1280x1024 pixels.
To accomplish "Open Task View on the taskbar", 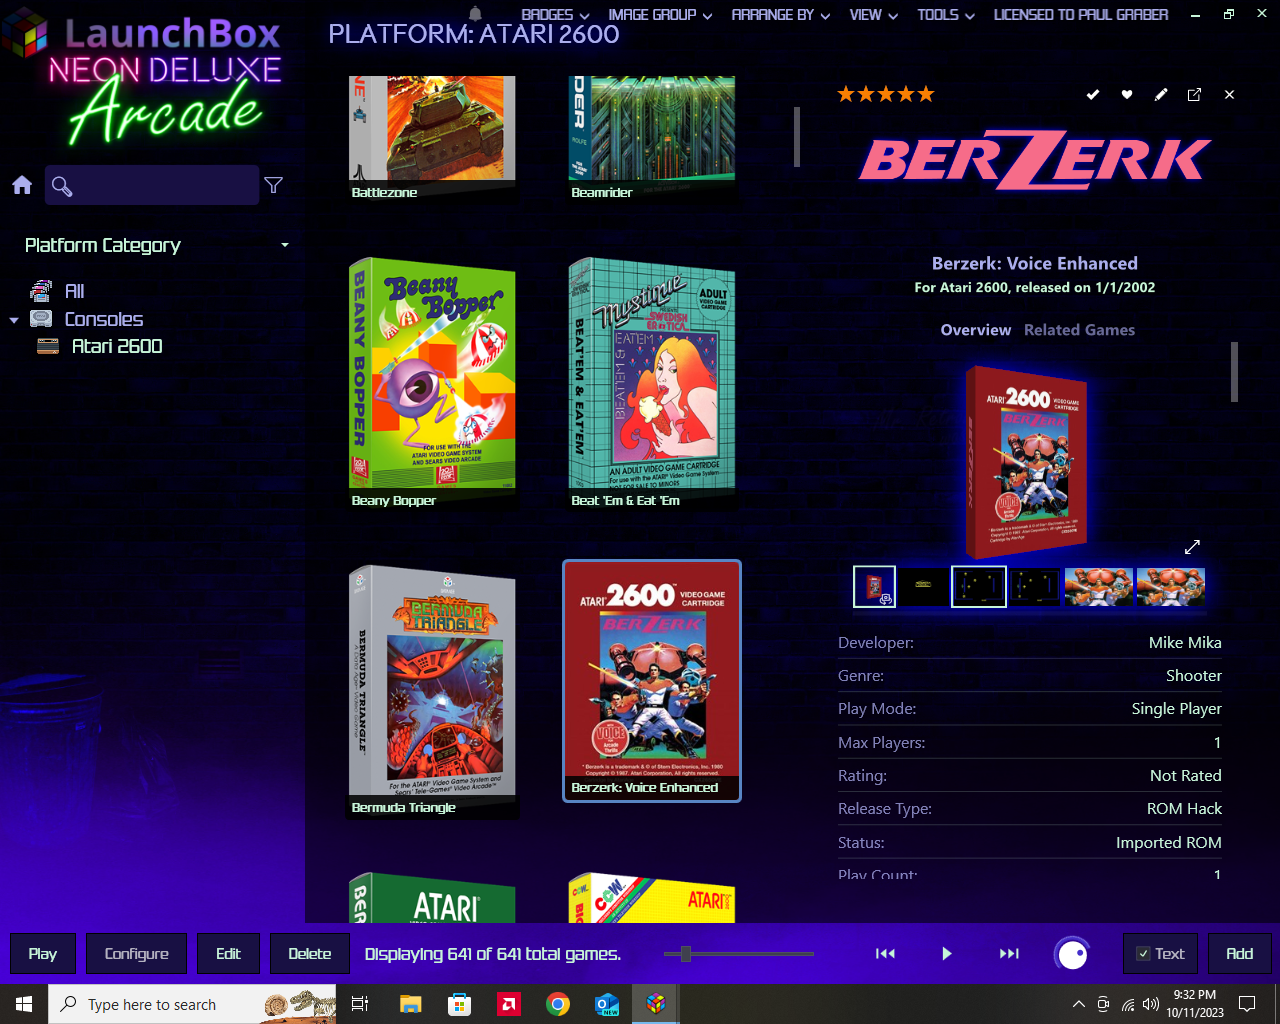I will click(x=360, y=1004).
